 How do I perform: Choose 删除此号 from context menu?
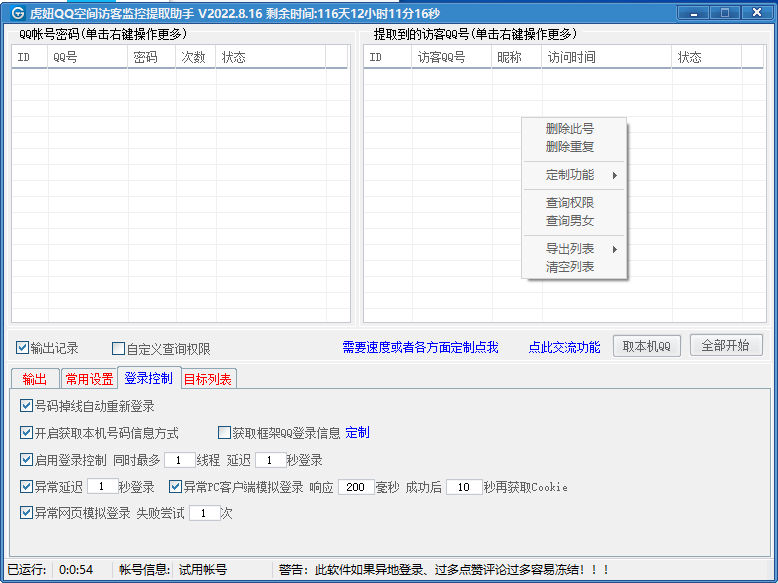[x=574, y=129]
